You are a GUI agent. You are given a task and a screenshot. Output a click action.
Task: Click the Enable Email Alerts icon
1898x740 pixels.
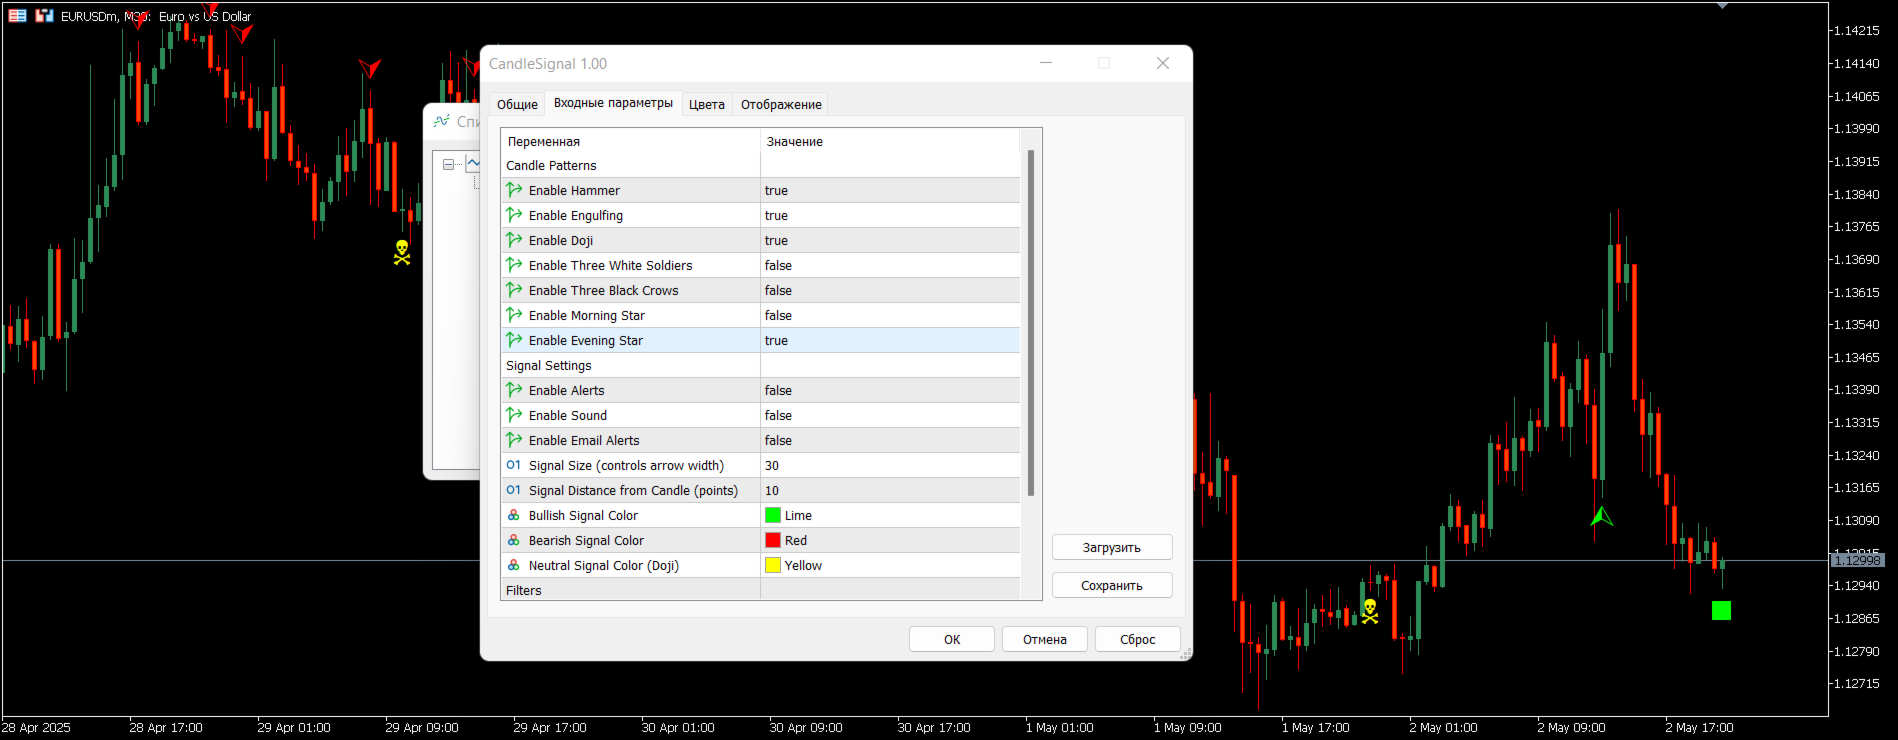pyautogui.click(x=514, y=440)
